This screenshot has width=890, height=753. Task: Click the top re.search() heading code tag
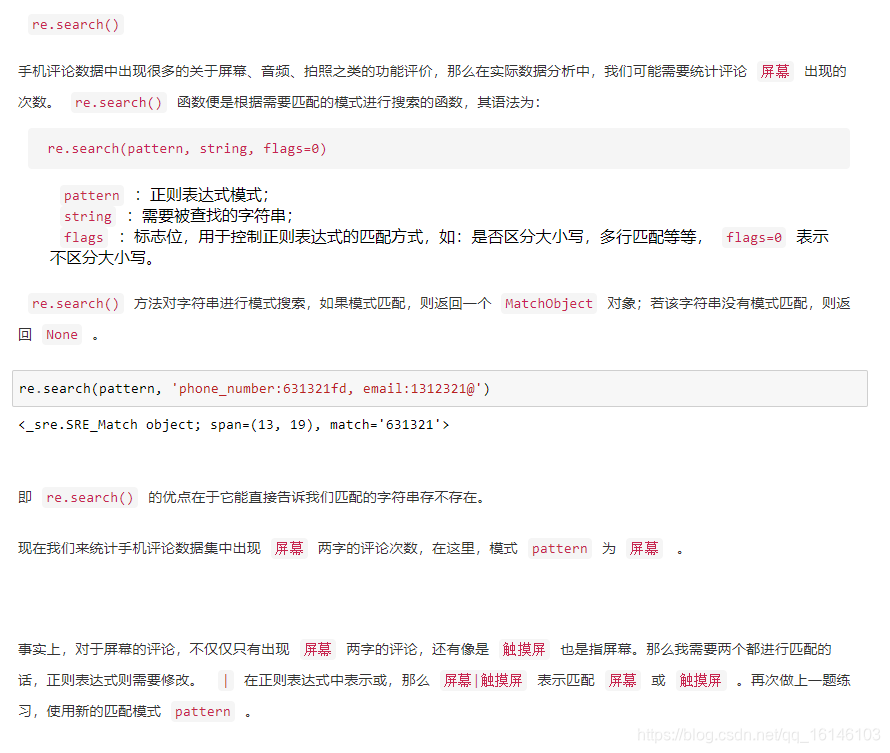click(75, 24)
